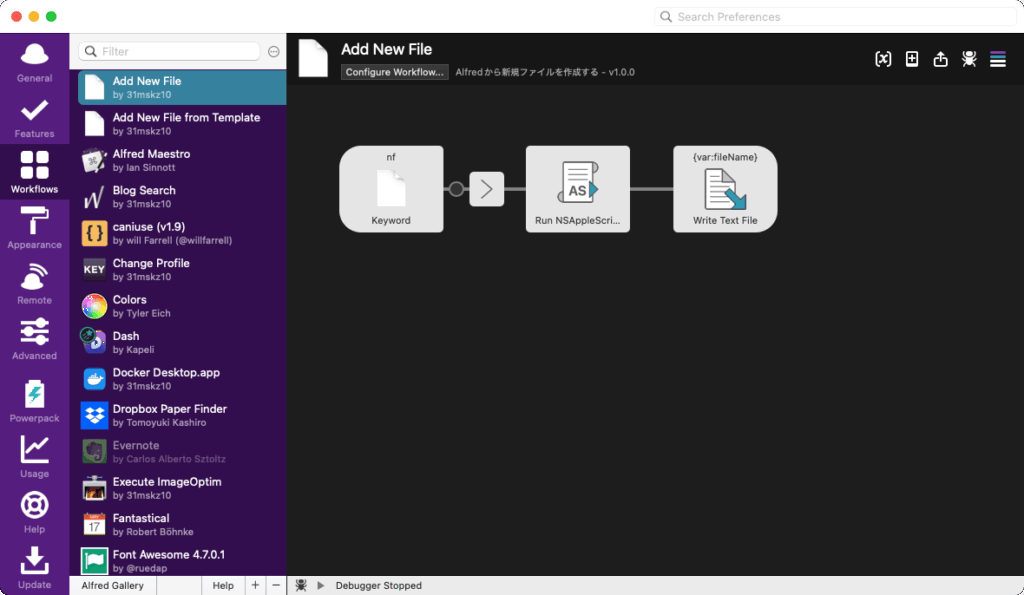Screen dimensions: 1024x595
Task: Click the plus button to add workflow
Action: coord(255,585)
